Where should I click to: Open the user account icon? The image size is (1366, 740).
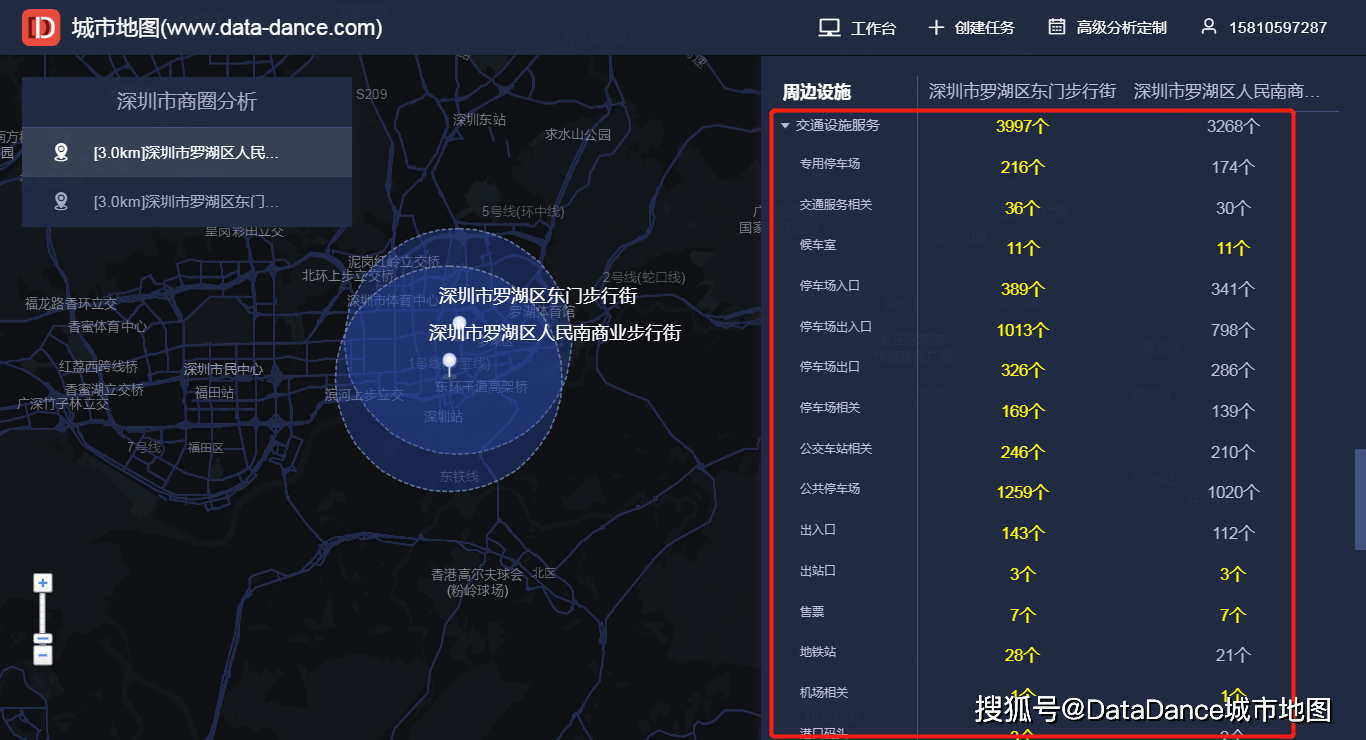click(x=1209, y=27)
